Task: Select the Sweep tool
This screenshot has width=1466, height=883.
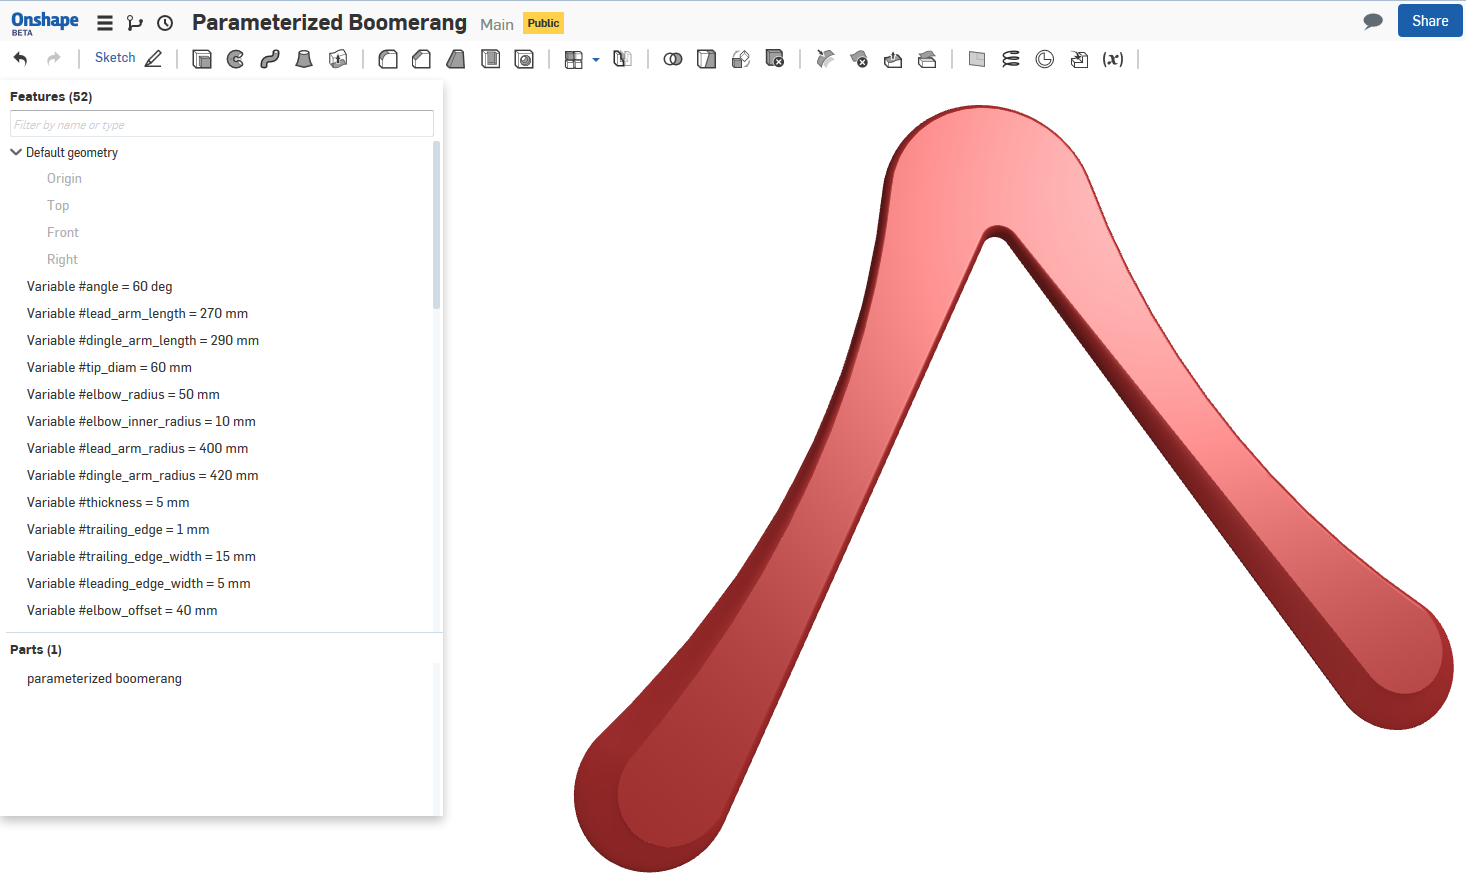Action: click(x=270, y=59)
